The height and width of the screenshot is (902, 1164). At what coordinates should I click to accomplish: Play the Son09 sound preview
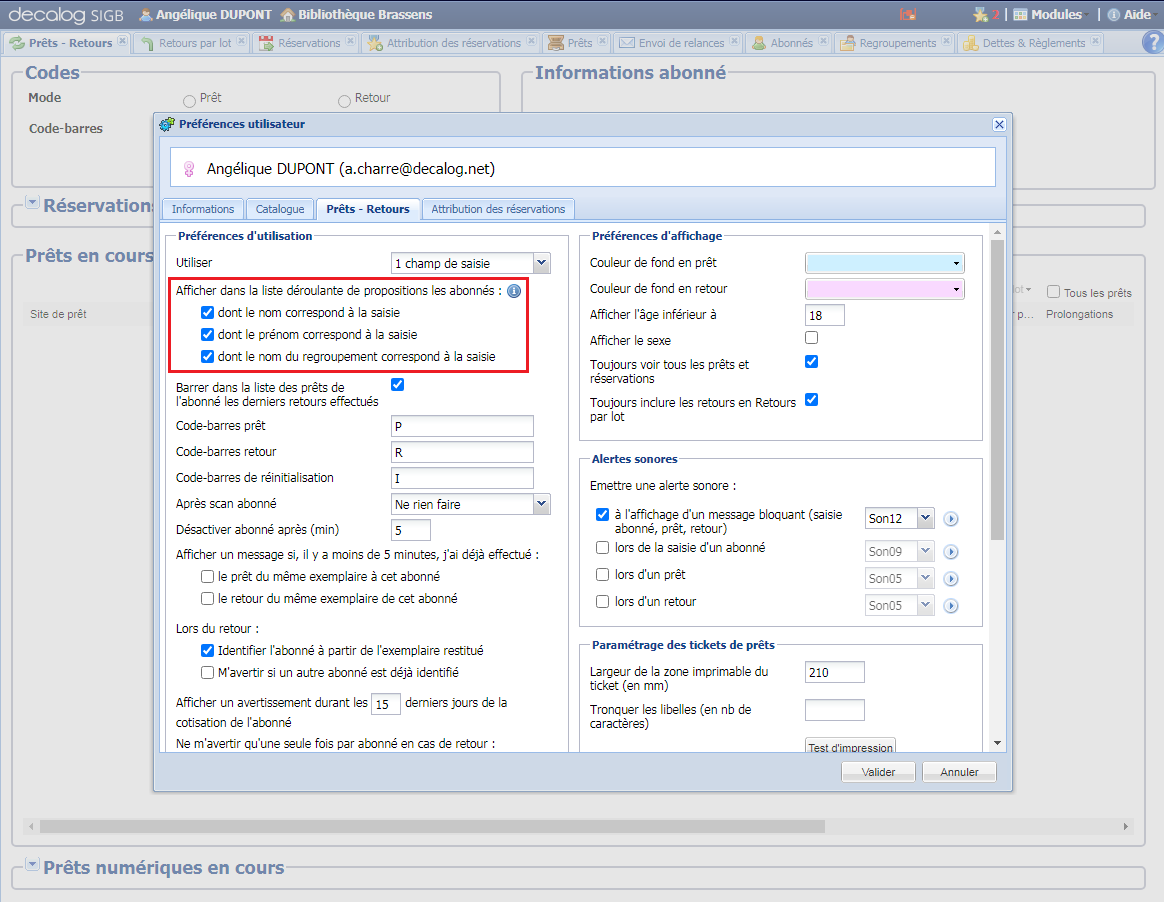coord(951,552)
